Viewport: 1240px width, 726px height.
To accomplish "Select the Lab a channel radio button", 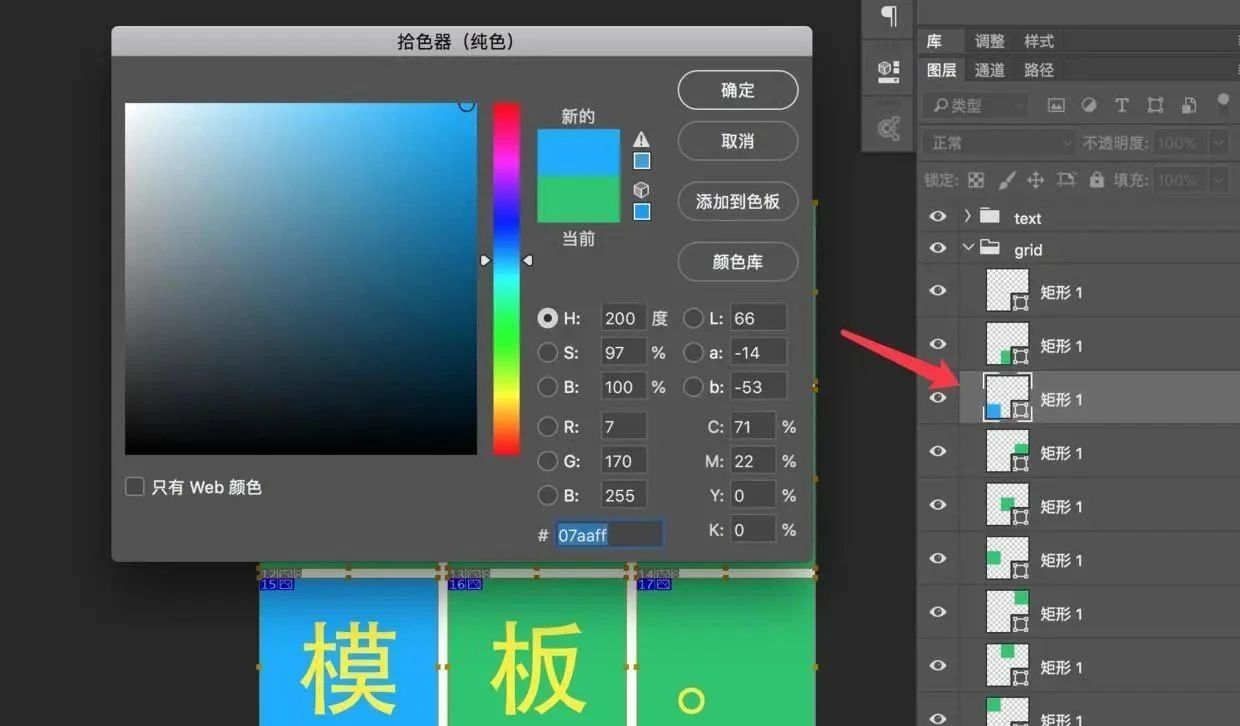I will 693,352.
